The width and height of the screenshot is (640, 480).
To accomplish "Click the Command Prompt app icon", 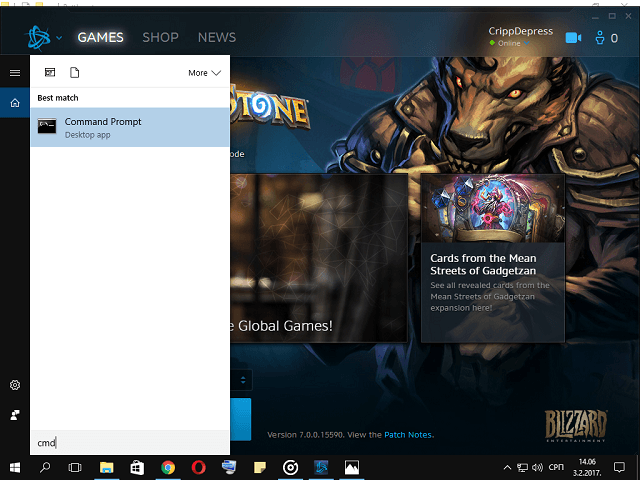I will point(47,126).
